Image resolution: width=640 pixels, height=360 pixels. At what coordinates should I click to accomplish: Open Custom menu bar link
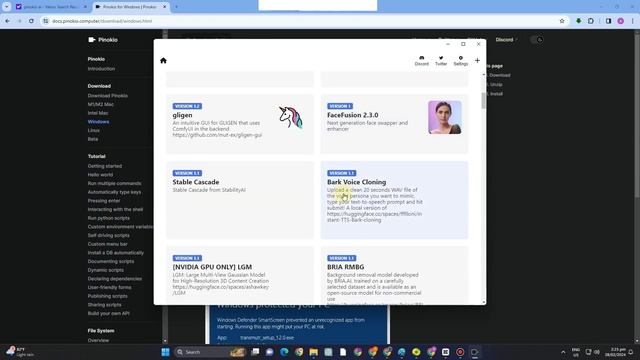coord(107,244)
